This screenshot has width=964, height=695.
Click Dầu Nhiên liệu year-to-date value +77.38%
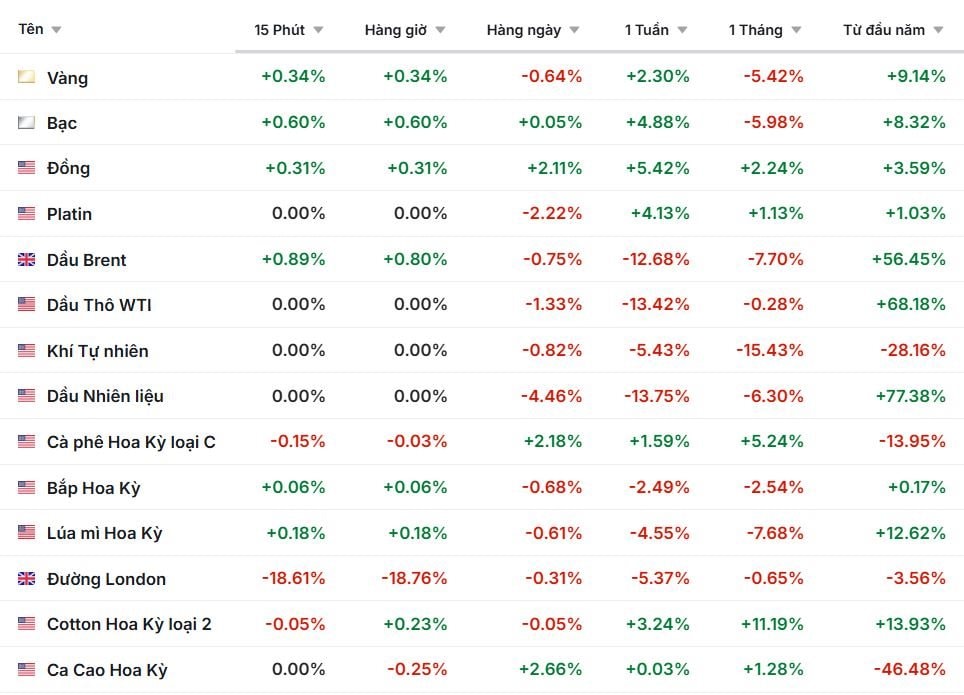tap(910, 396)
